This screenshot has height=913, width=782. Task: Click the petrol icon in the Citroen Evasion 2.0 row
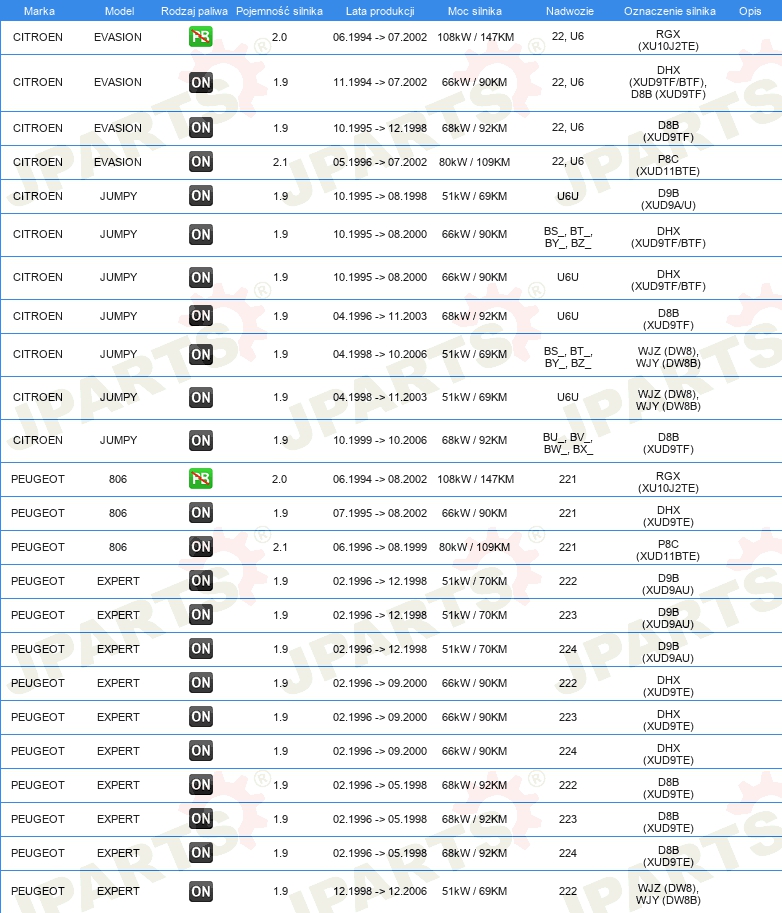(200, 37)
